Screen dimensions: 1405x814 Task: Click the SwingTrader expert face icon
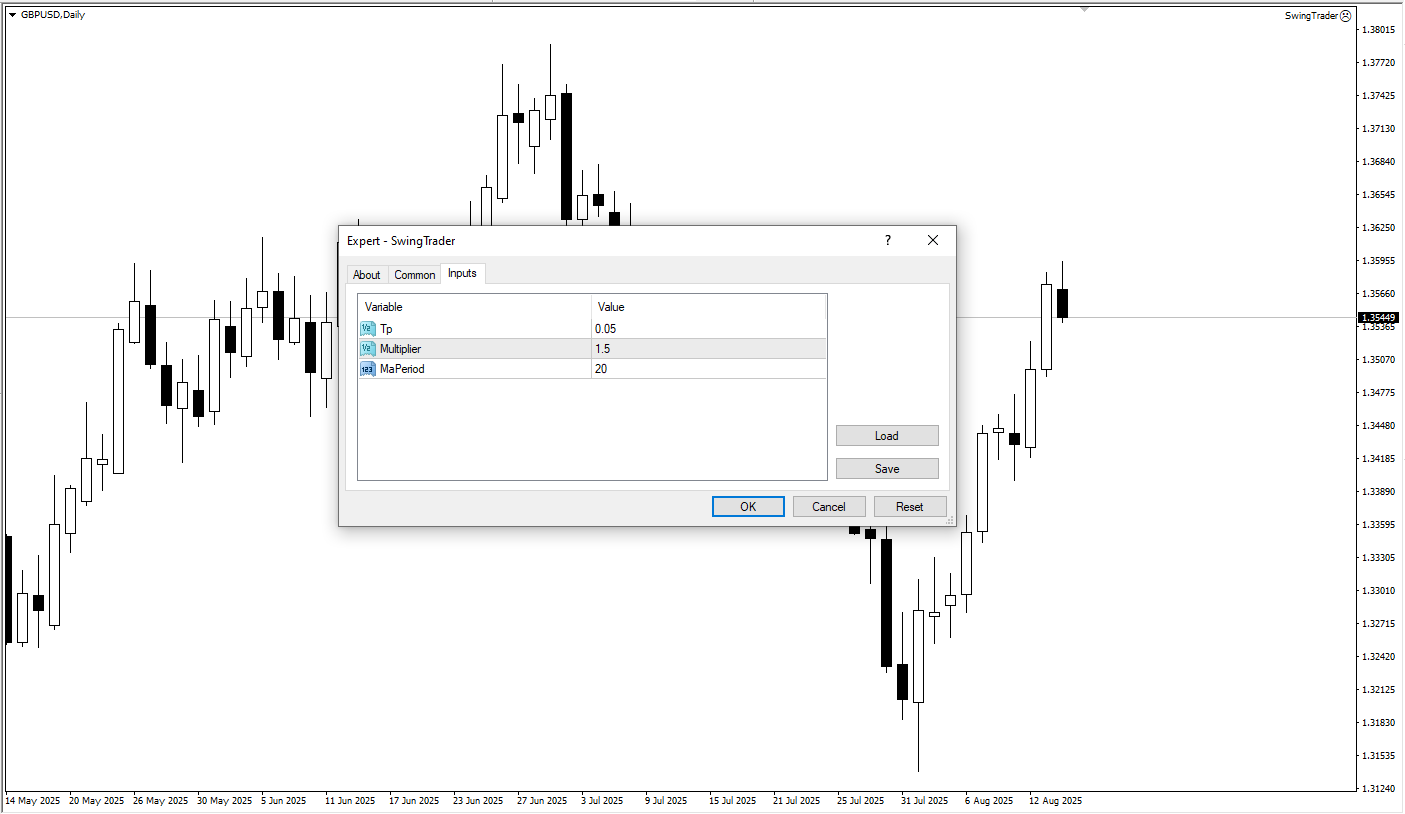(1346, 15)
